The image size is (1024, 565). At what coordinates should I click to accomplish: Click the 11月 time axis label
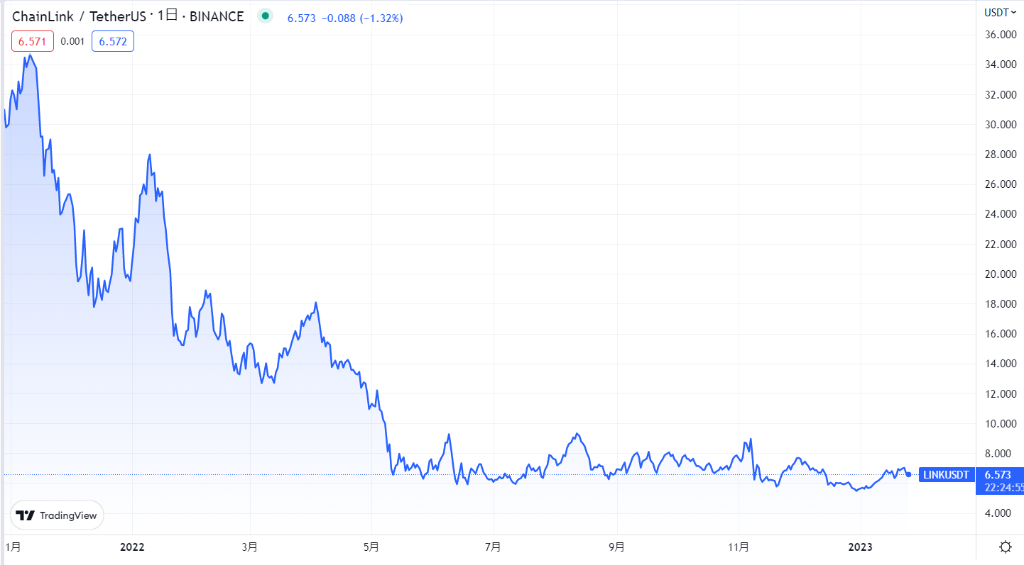(739, 547)
